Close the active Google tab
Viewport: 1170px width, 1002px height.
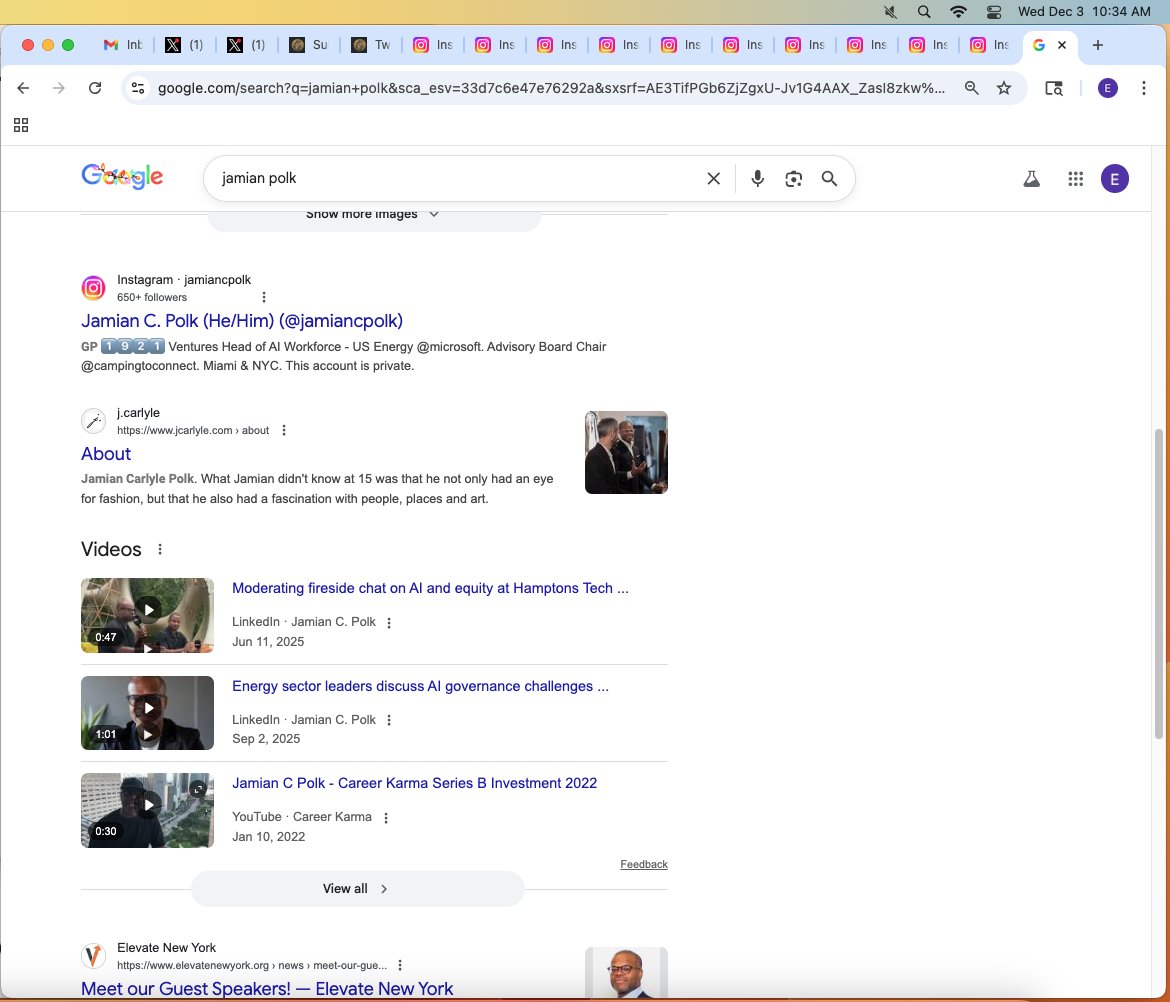(x=1062, y=45)
